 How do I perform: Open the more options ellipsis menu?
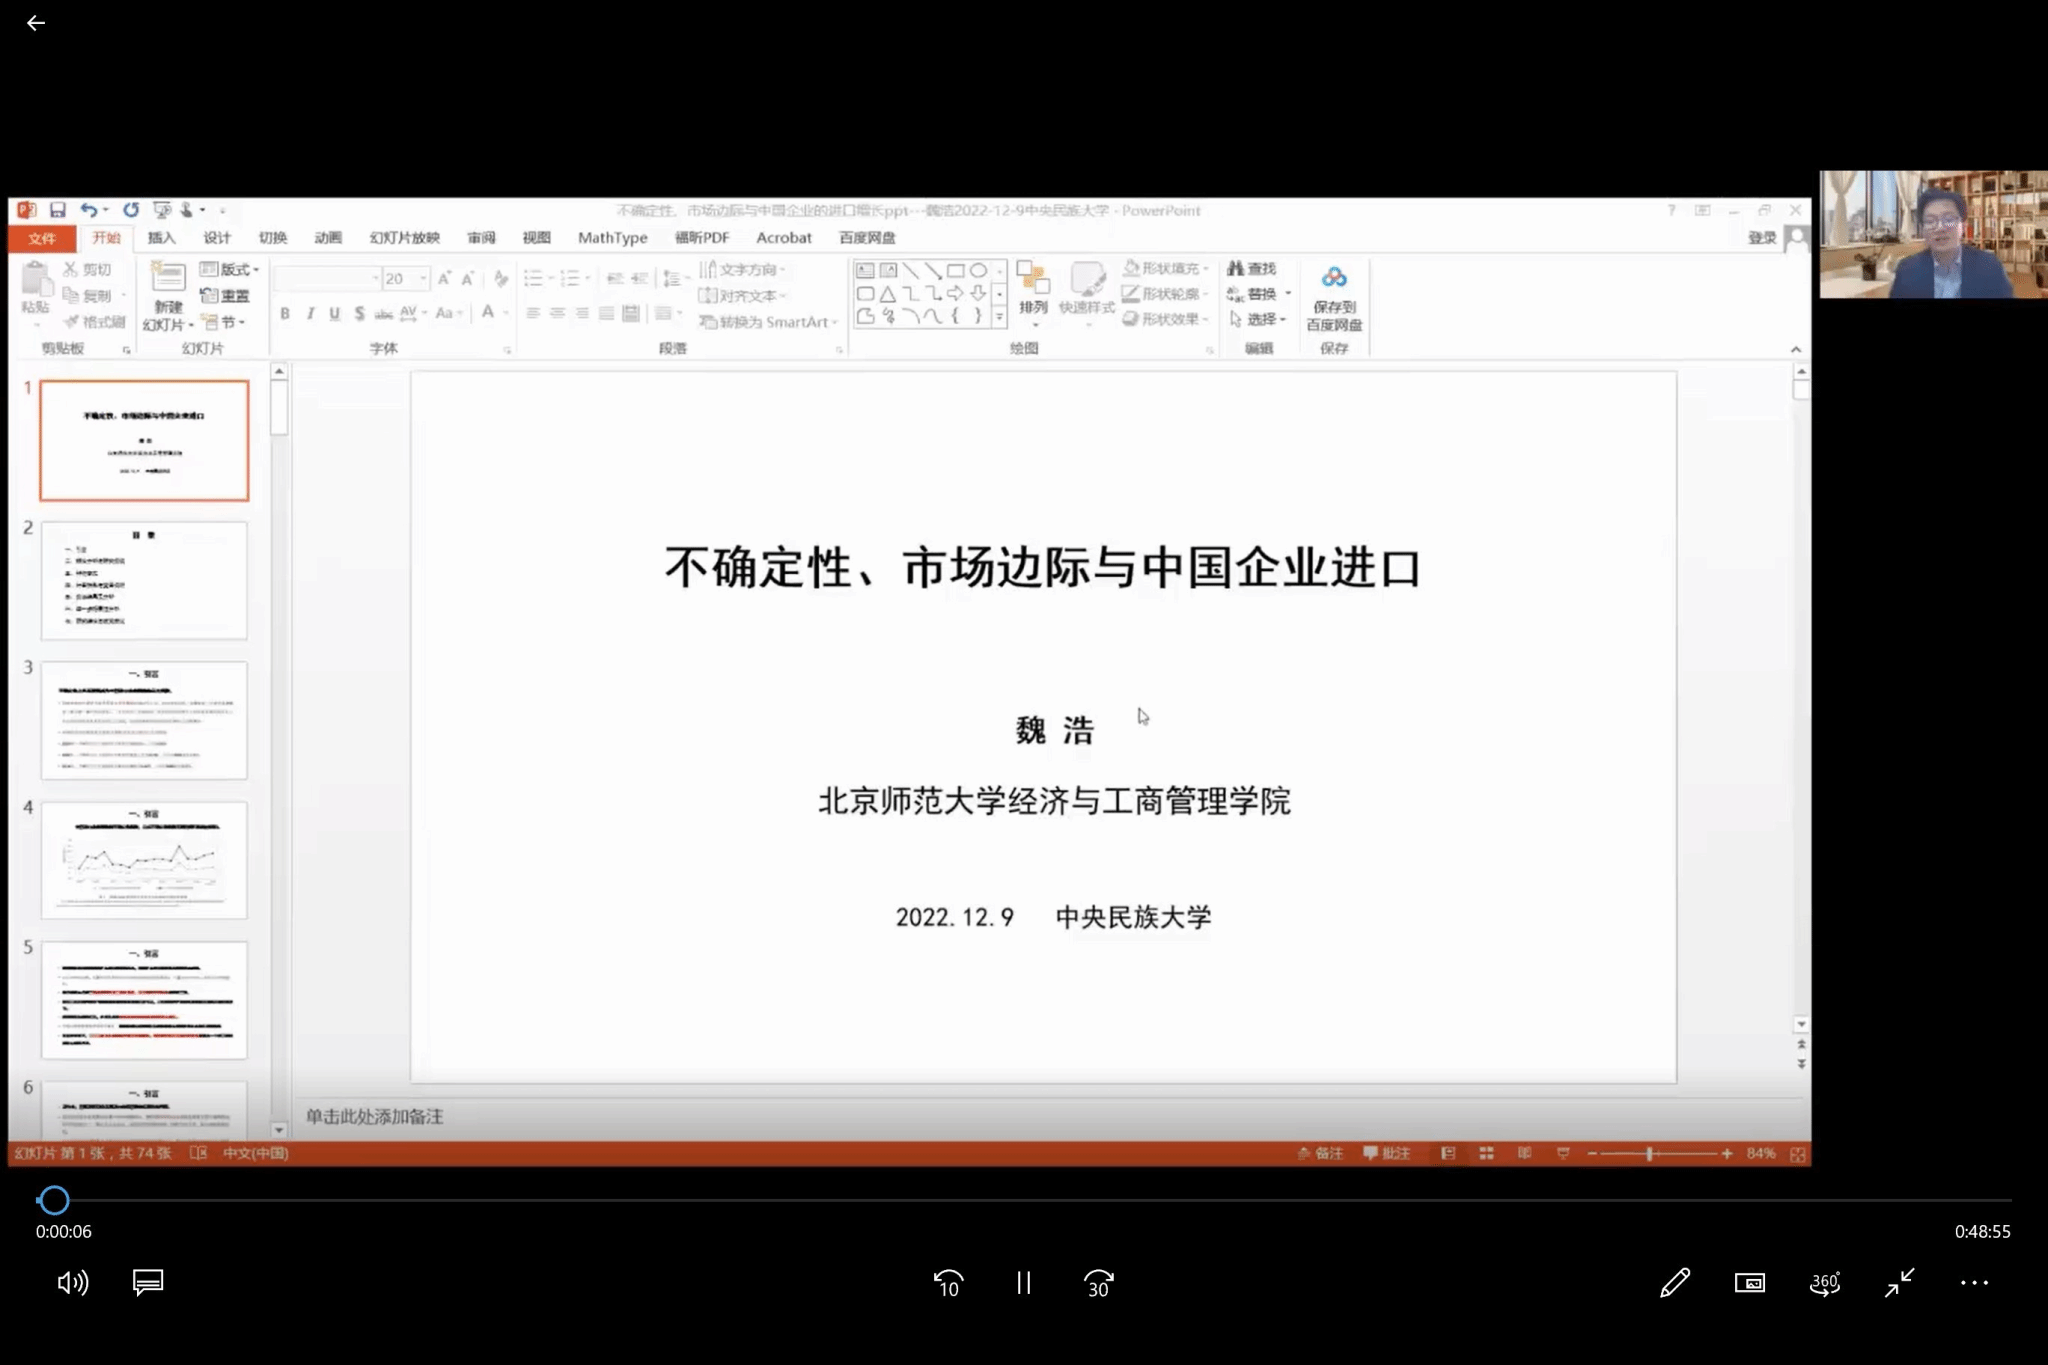click(1974, 1283)
